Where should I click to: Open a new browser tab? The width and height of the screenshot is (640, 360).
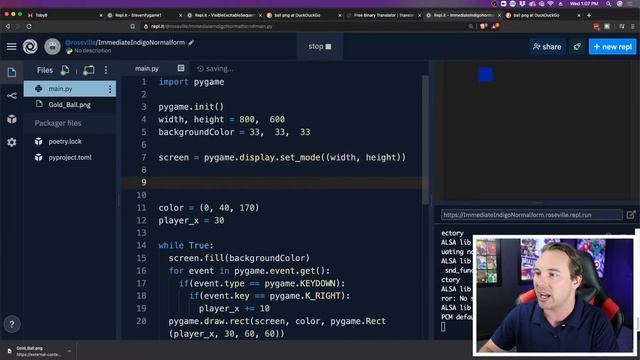click(589, 15)
